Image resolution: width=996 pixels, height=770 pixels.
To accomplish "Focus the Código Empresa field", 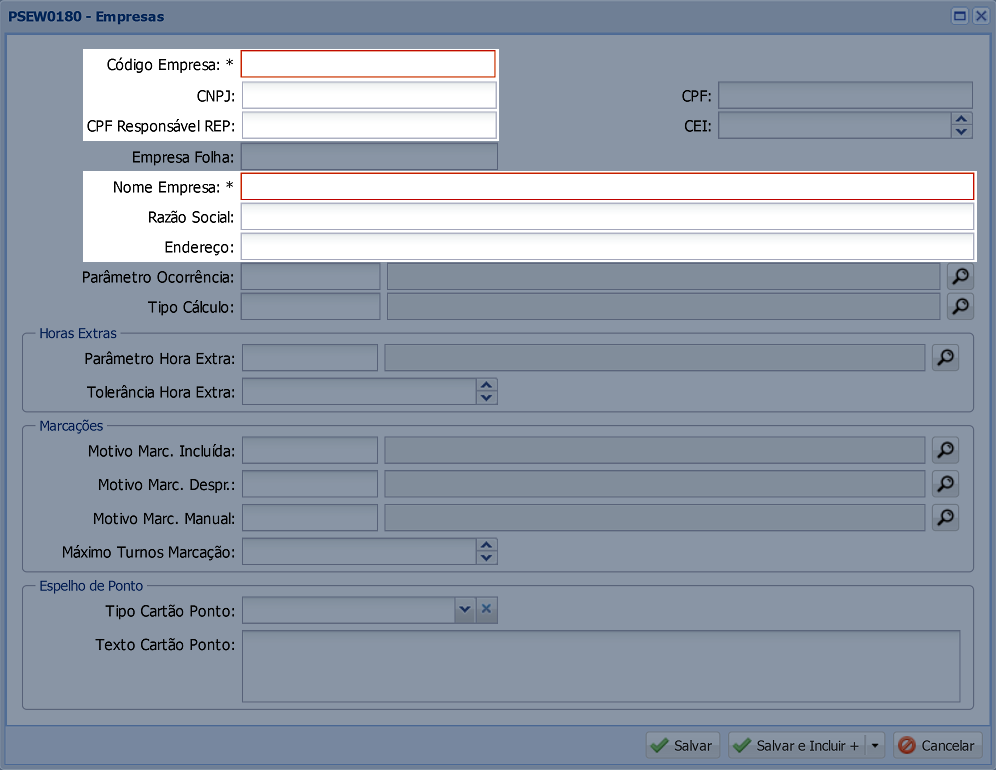I will click(368, 65).
